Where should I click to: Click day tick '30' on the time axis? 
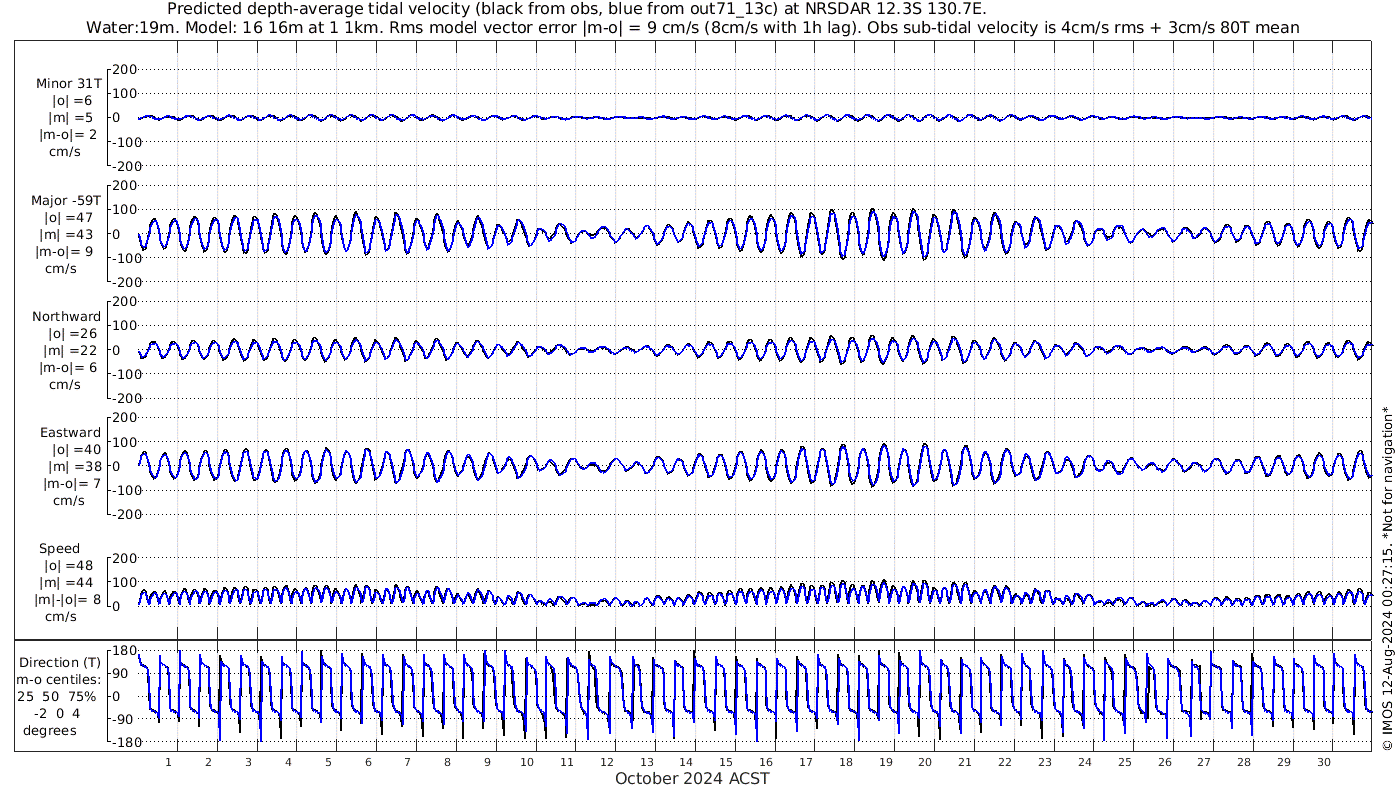(x=1324, y=762)
